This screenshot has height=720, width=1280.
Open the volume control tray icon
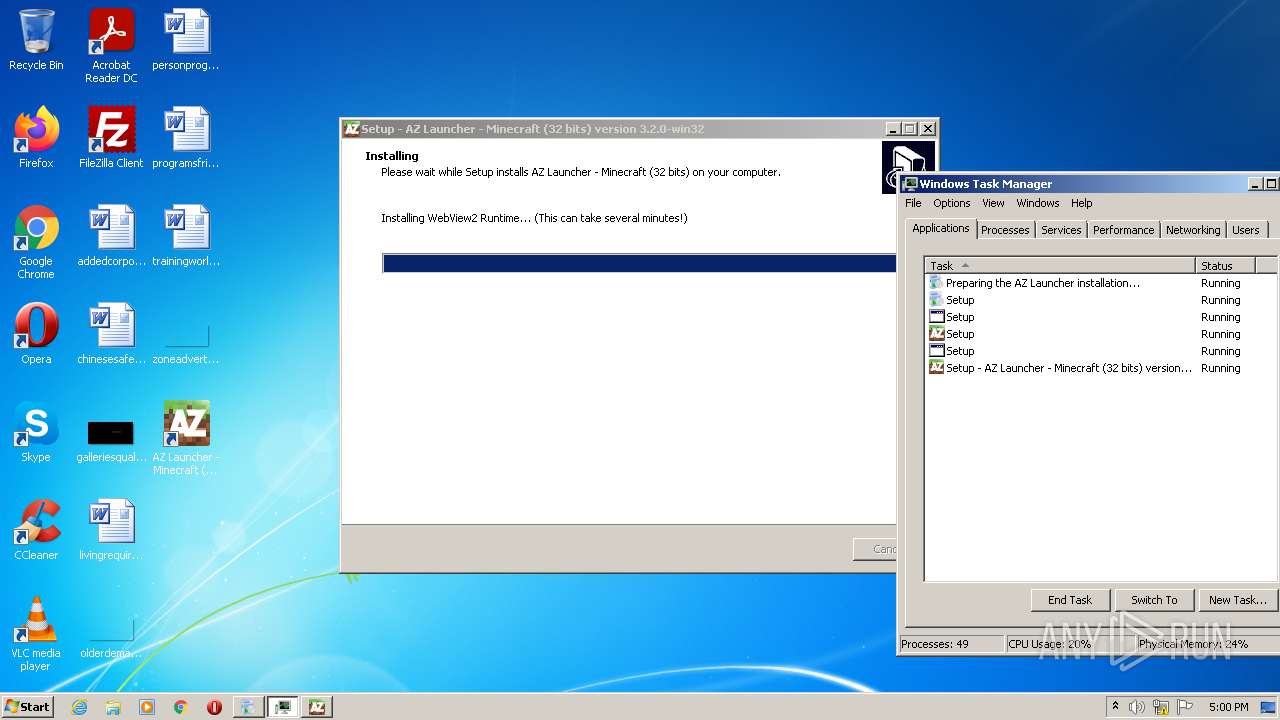pos(1137,707)
